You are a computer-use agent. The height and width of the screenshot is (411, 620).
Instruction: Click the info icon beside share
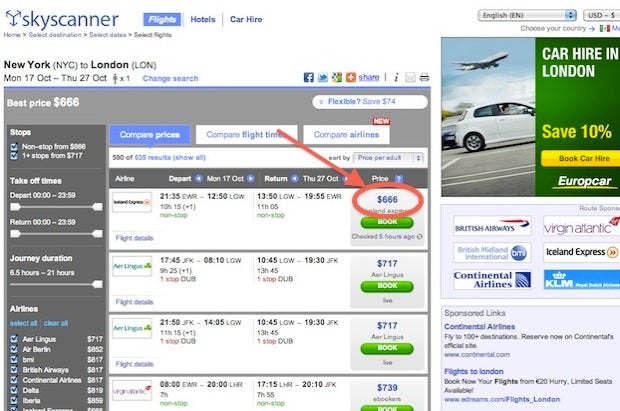tap(396, 78)
